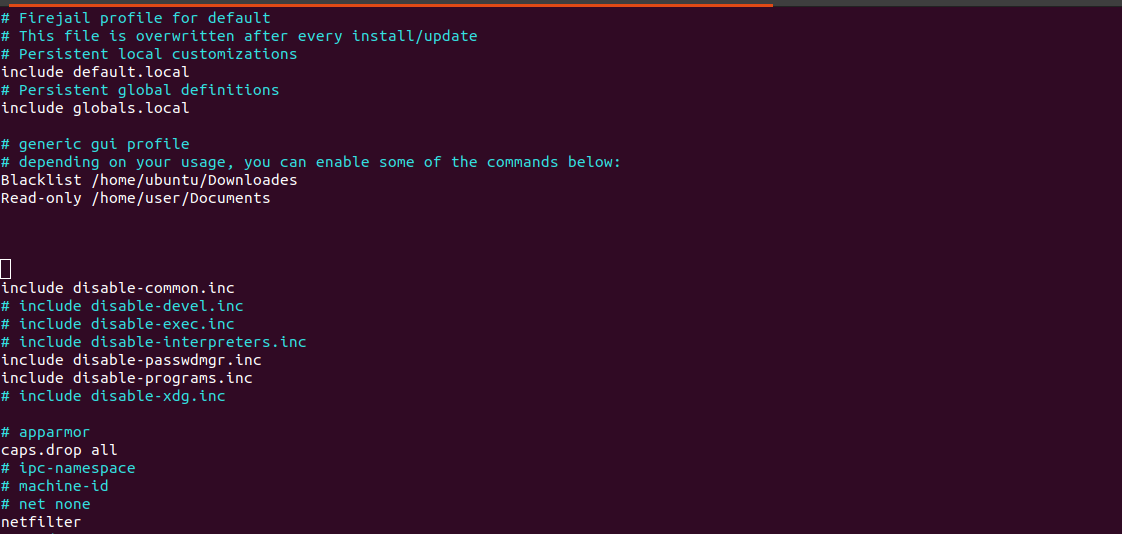Click the "# machine-id" comment
Image resolution: width=1122 pixels, height=534 pixels.
[54, 486]
